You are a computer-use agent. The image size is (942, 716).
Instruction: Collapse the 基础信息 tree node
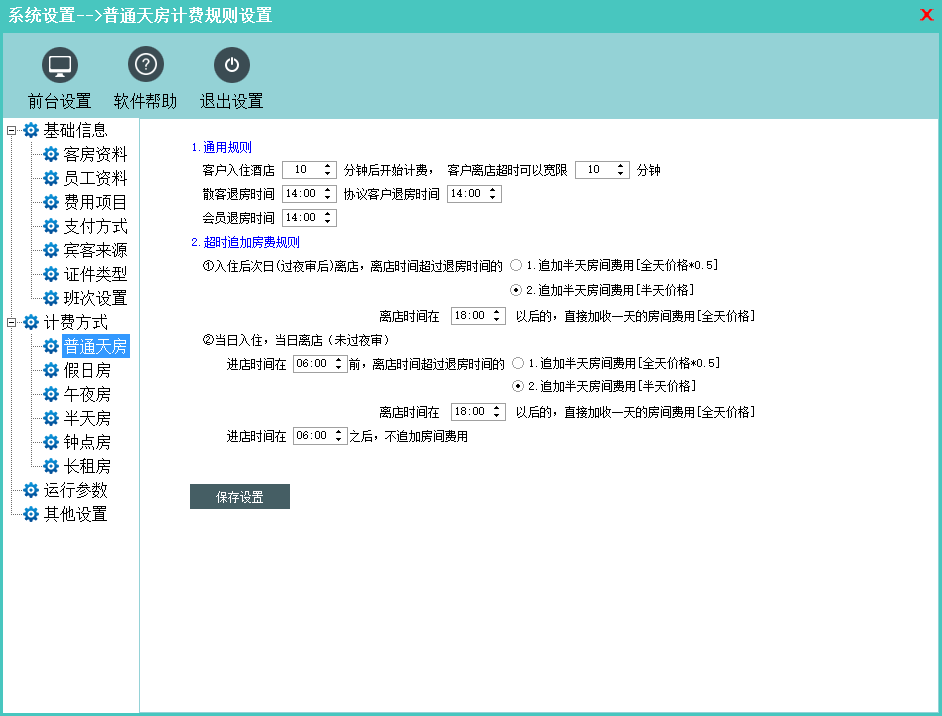(12, 130)
